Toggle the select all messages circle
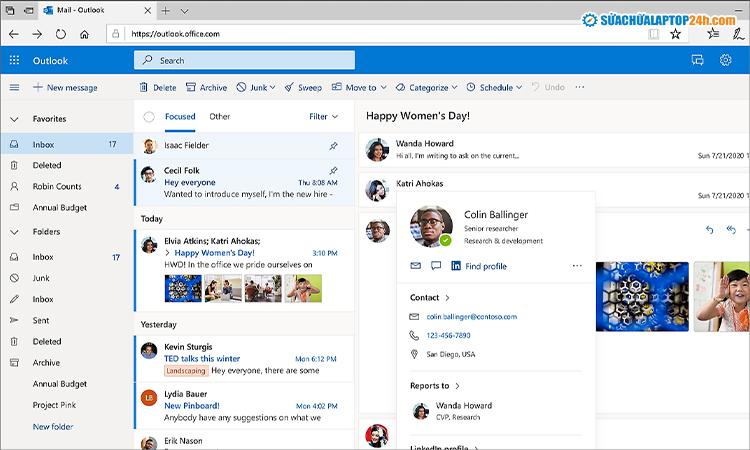This screenshot has width=750, height=450. click(x=149, y=117)
